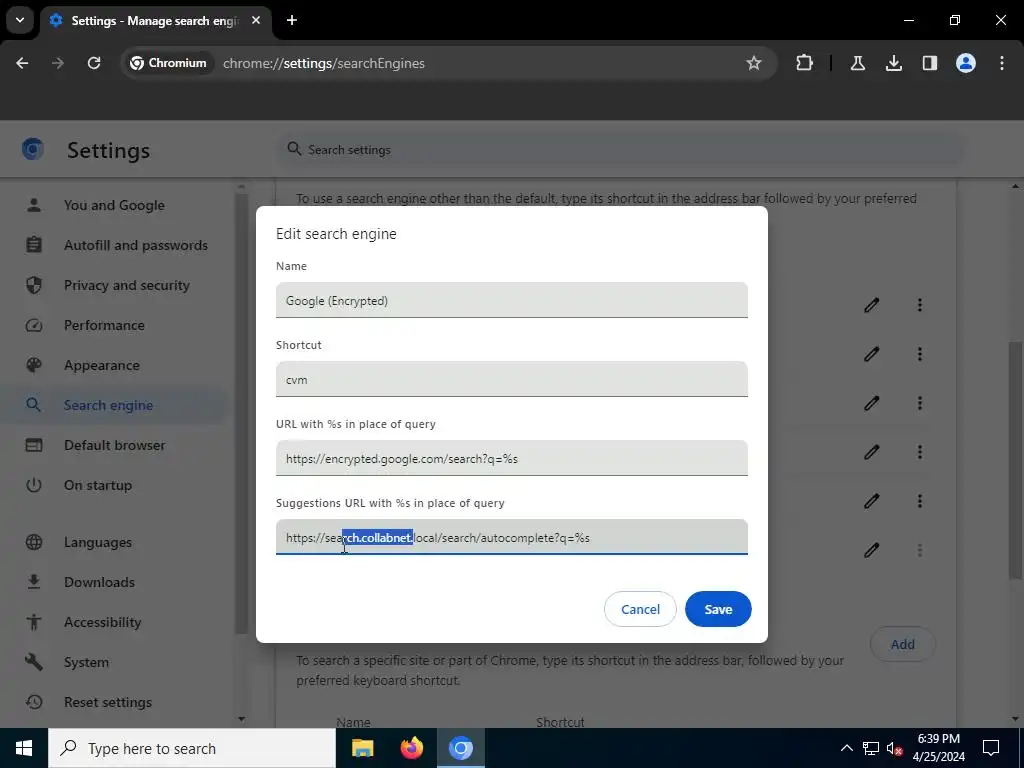The width and height of the screenshot is (1024, 768).
Task: Open the notification center icon
Action: [991, 748]
